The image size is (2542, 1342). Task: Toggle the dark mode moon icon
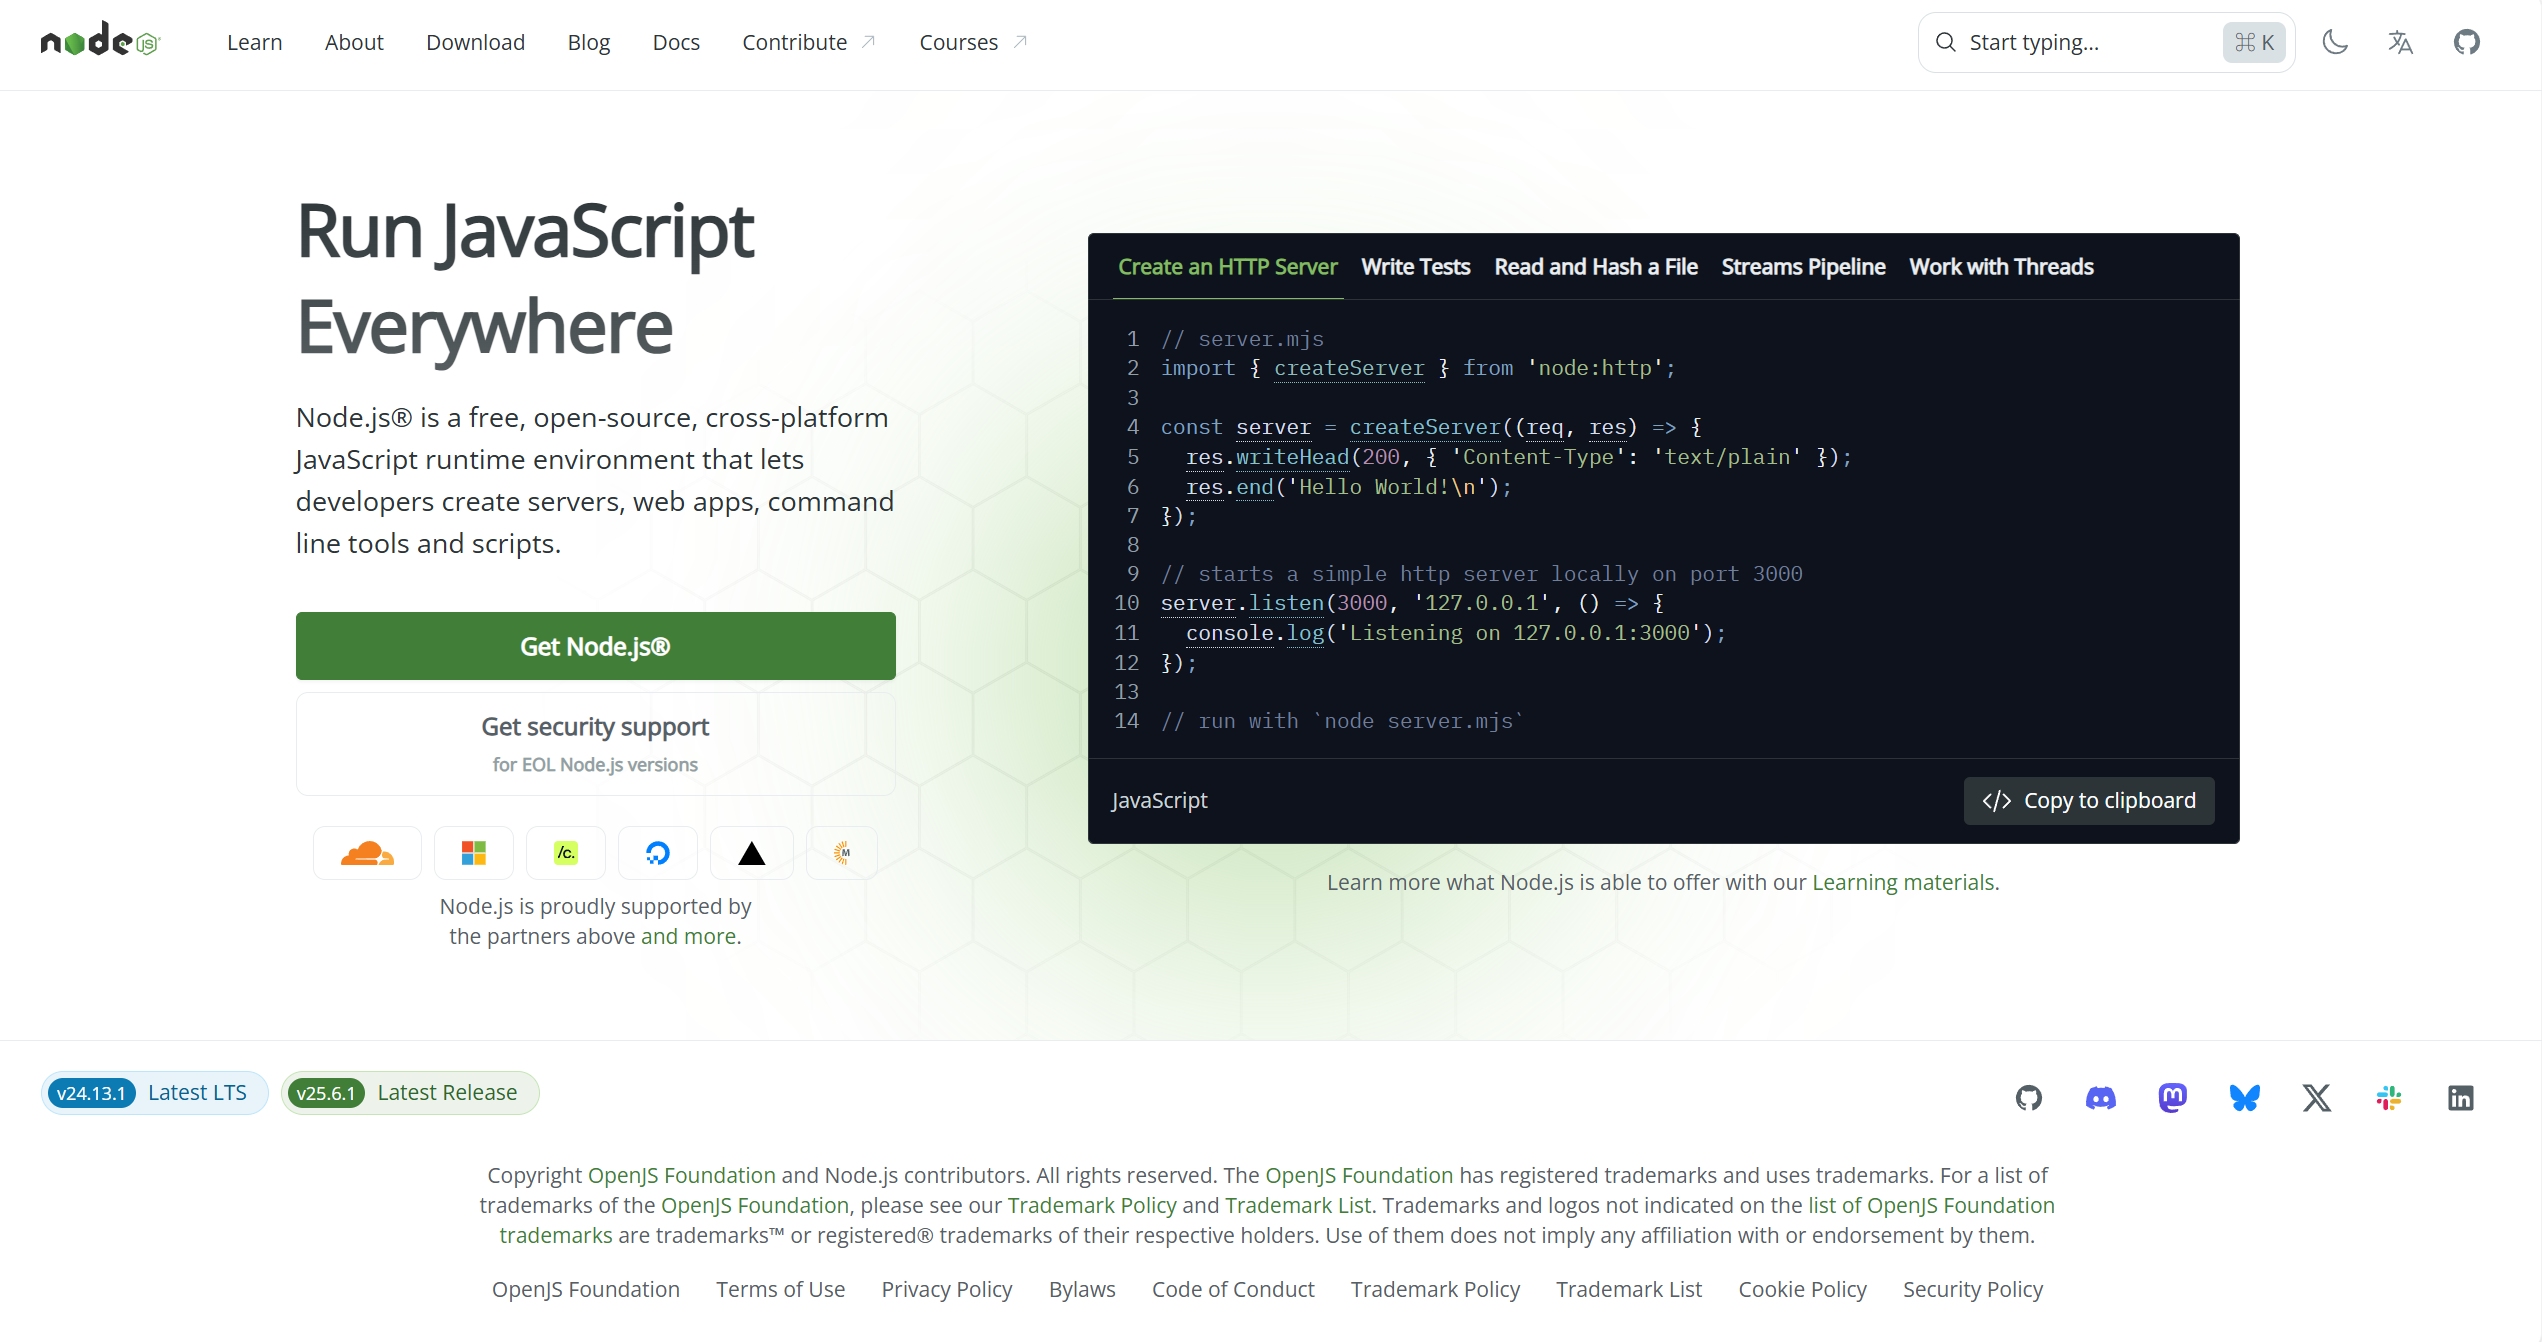(2335, 42)
